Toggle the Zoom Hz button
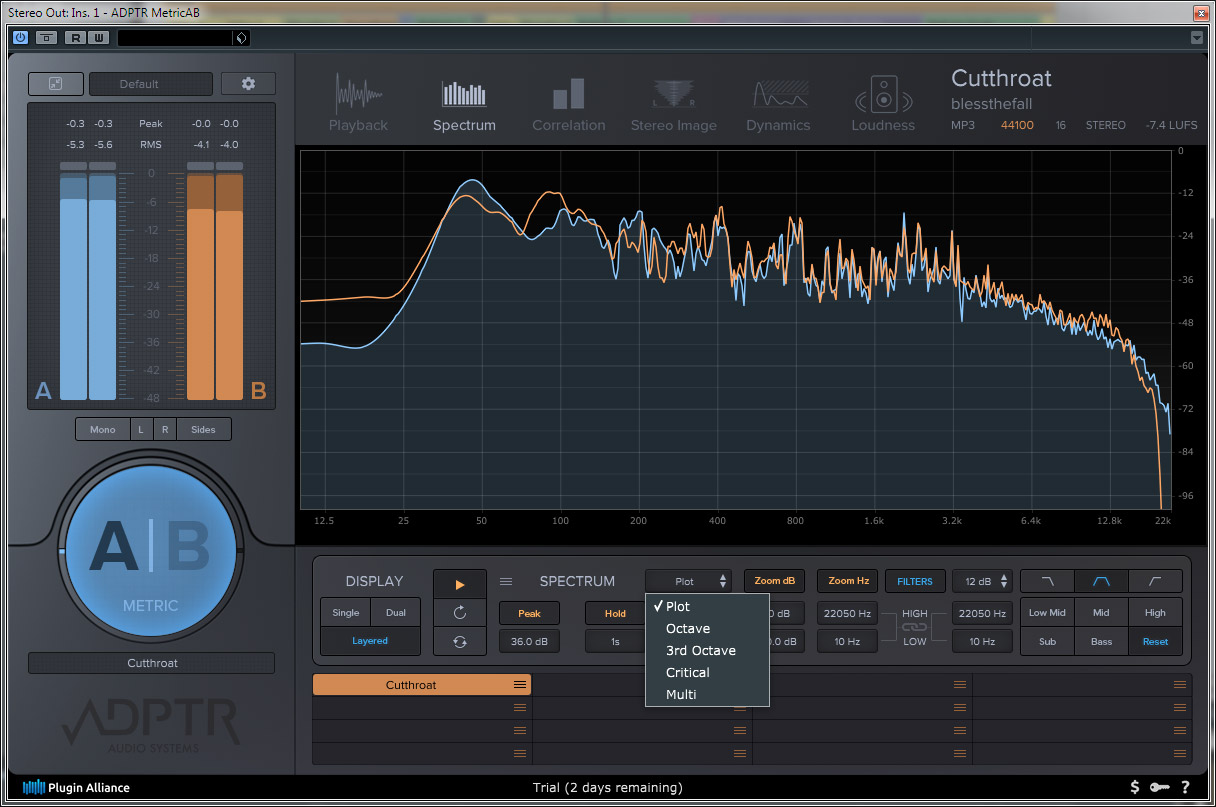The image size is (1216, 807). coord(848,581)
